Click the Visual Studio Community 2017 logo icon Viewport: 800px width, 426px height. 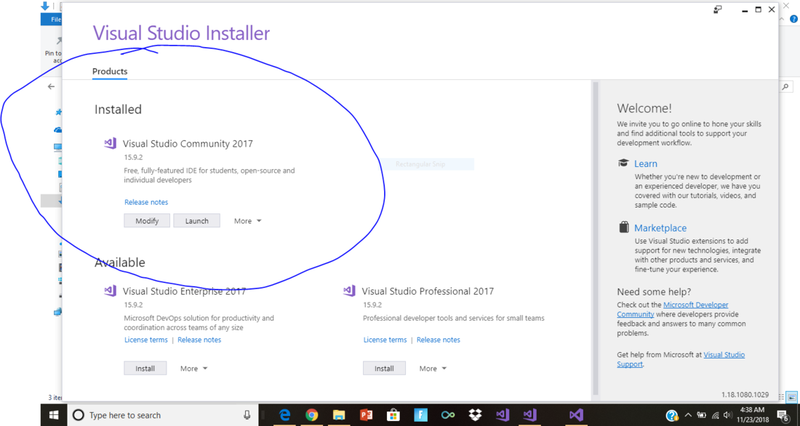(110, 143)
